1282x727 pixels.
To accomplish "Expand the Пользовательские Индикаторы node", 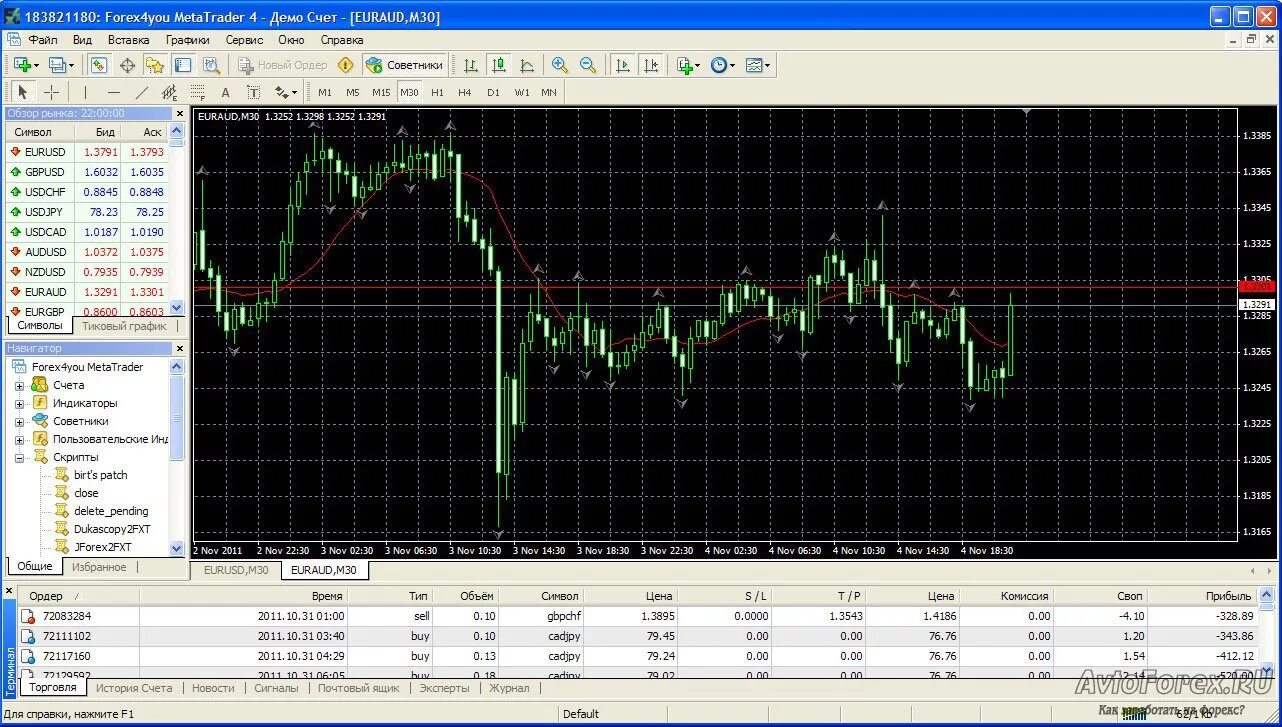I will coord(19,439).
